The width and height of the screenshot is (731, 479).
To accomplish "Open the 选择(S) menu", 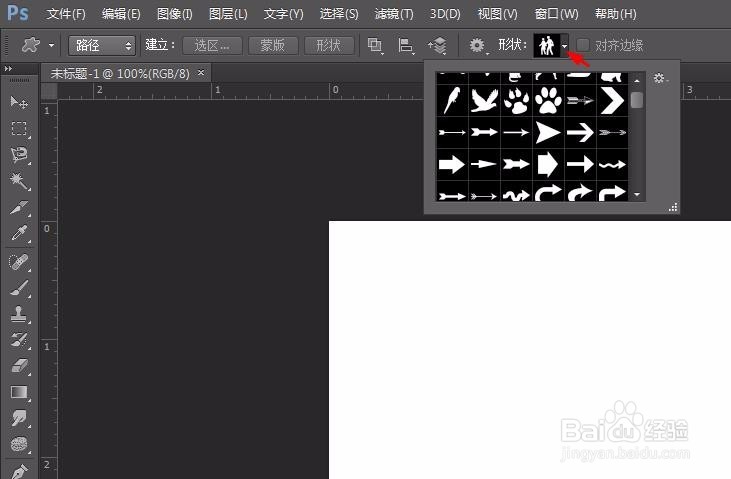I will tap(339, 14).
